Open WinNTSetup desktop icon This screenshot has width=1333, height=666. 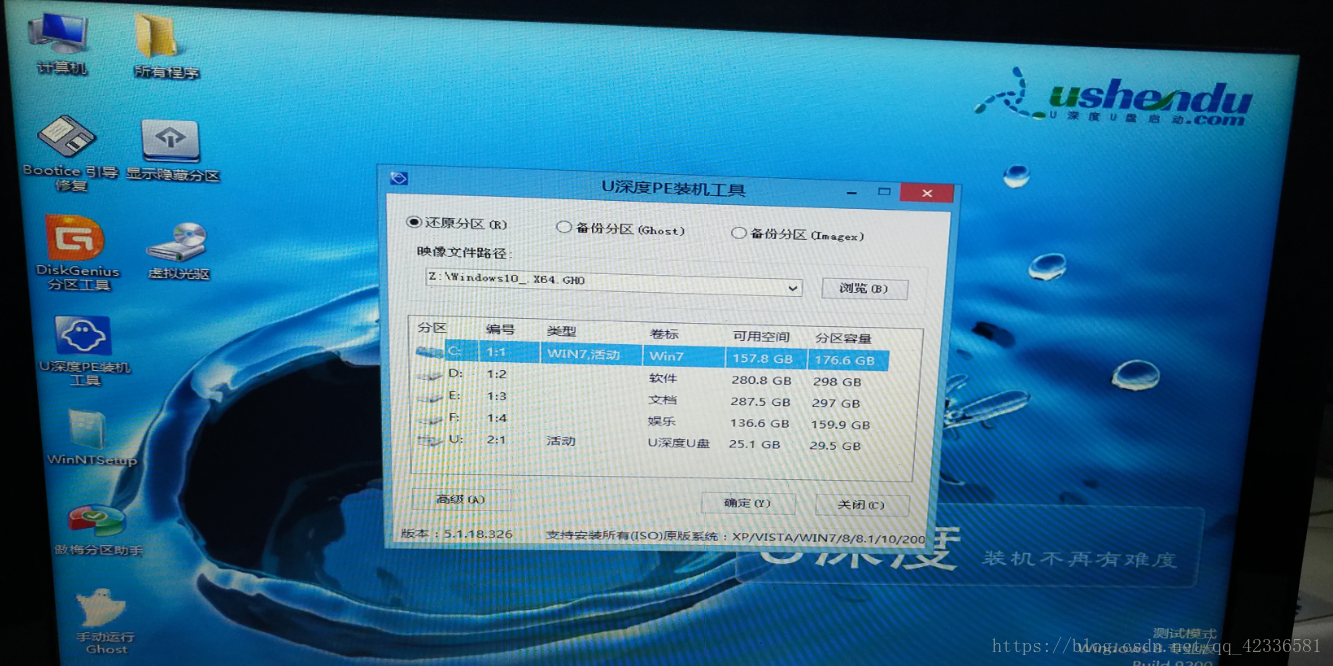click(91, 437)
